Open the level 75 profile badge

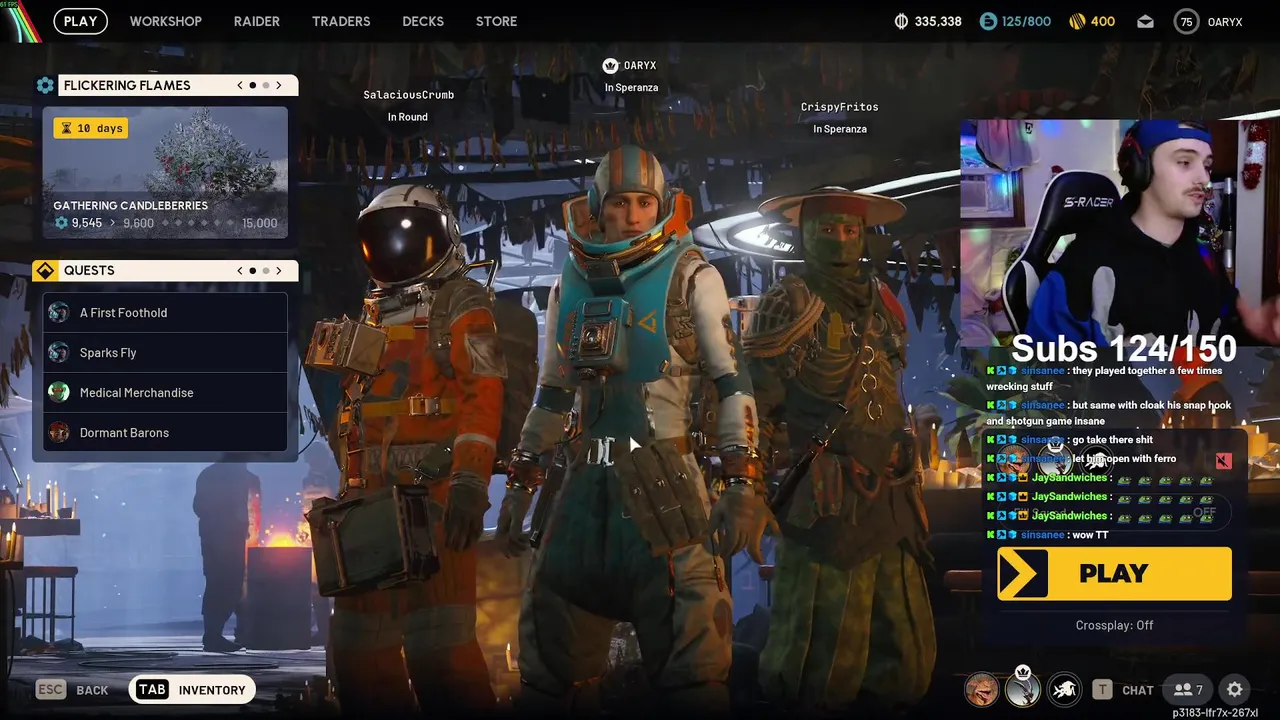click(x=1186, y=21)
